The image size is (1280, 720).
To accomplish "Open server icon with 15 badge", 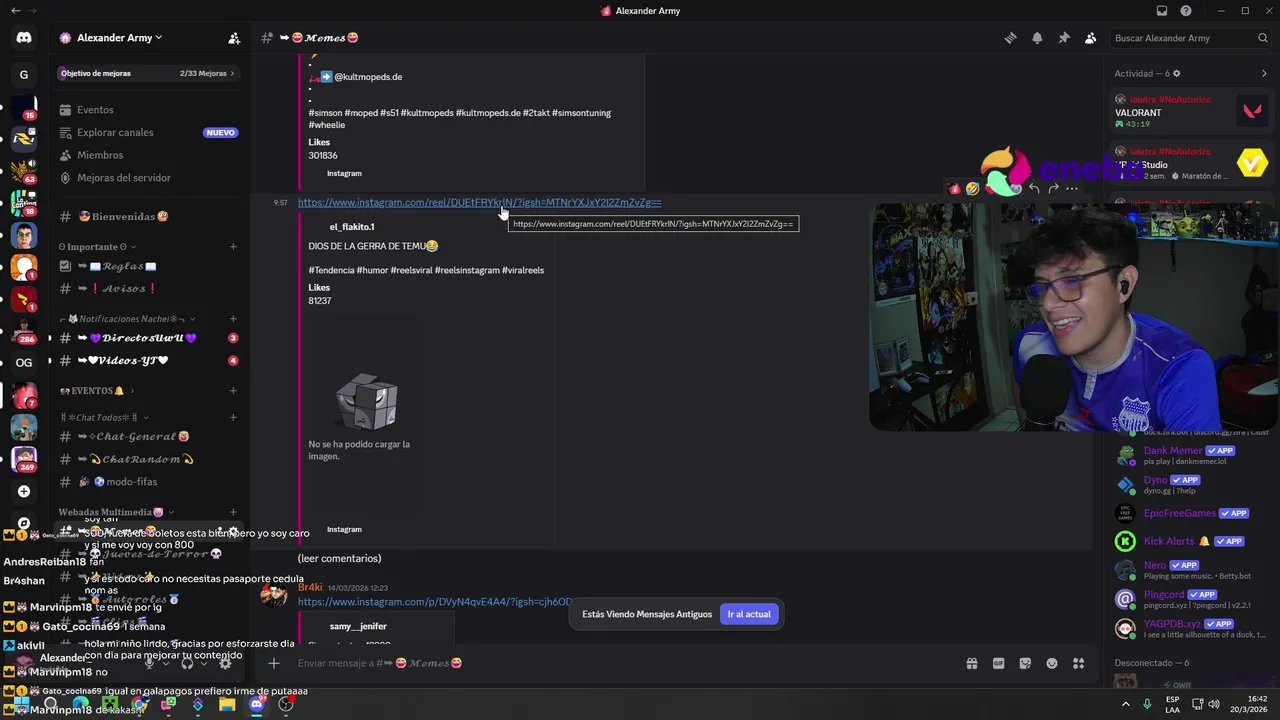I will [24, 107].
